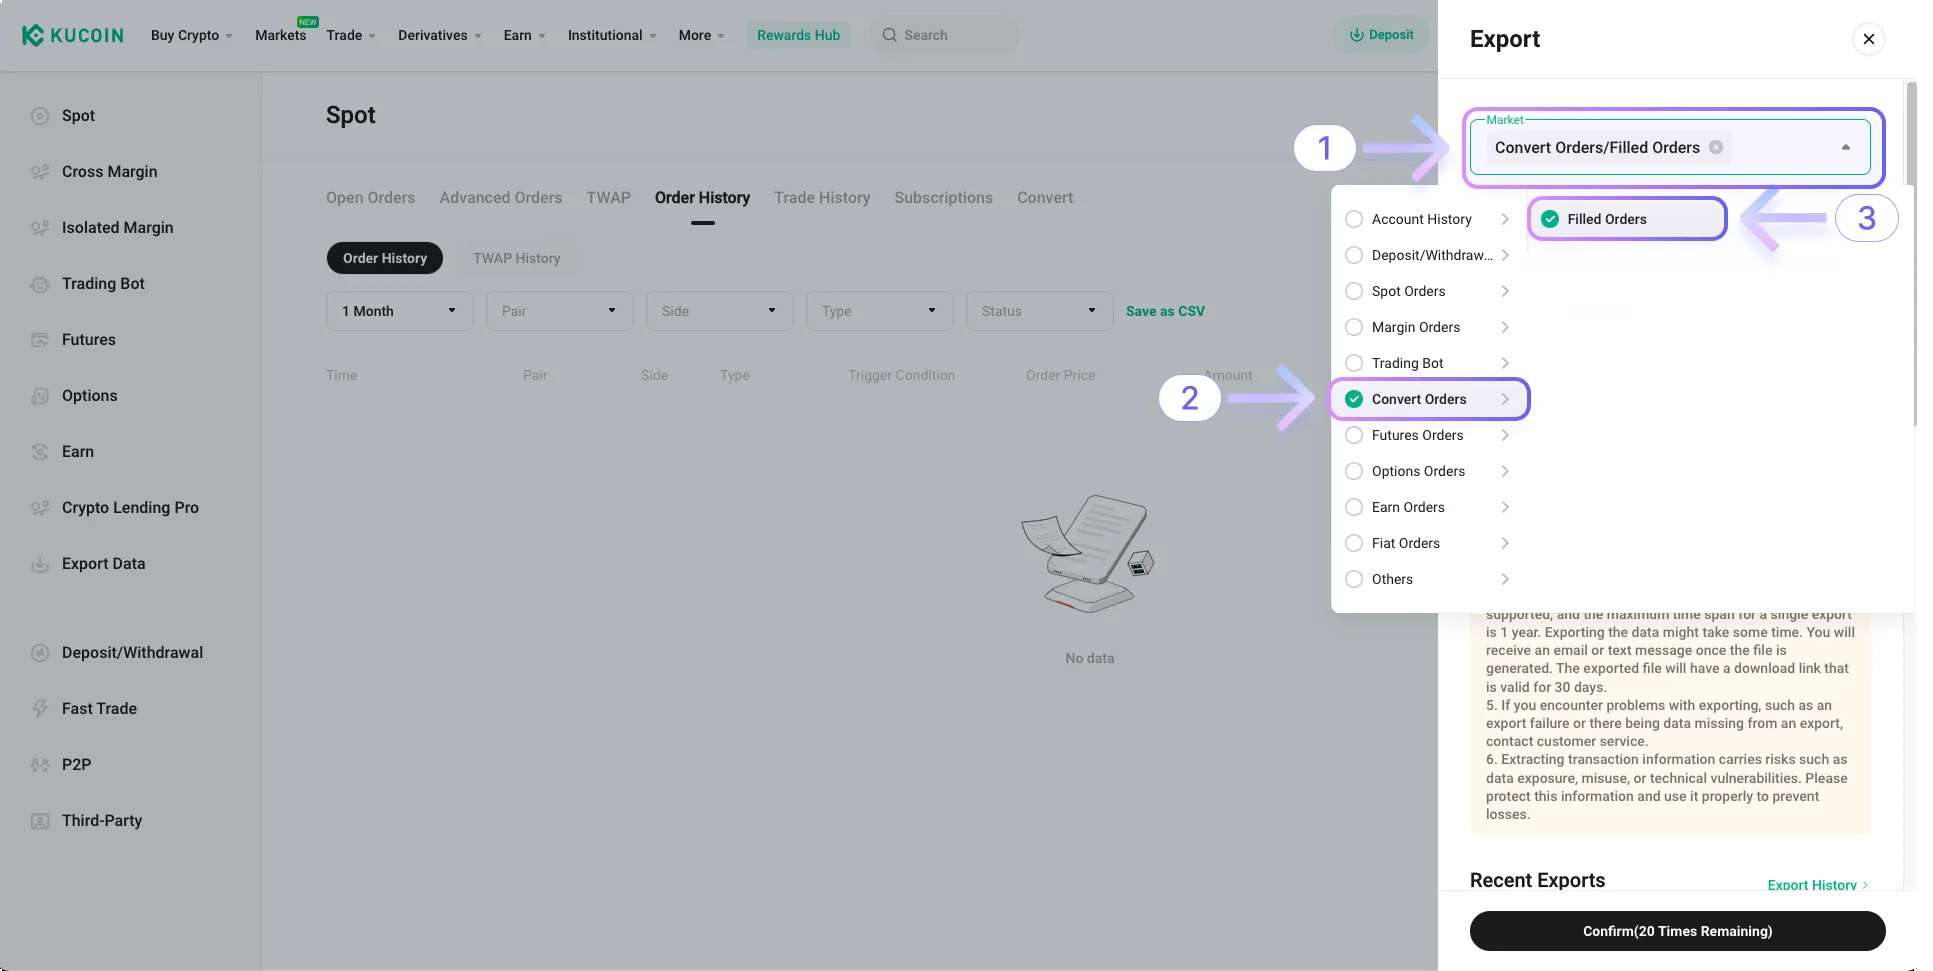
Task: Select the Options Orders radio option
Action: tap(1354, 471)
